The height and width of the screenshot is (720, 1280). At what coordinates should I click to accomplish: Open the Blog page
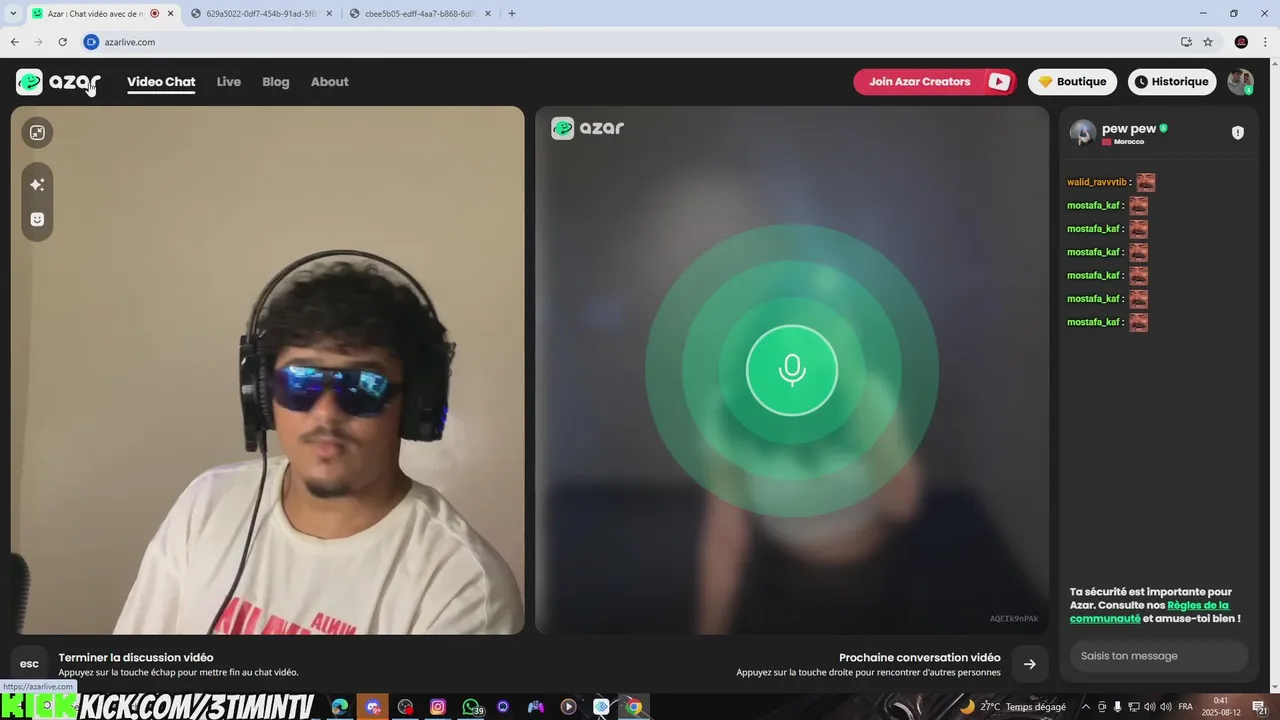276,82
